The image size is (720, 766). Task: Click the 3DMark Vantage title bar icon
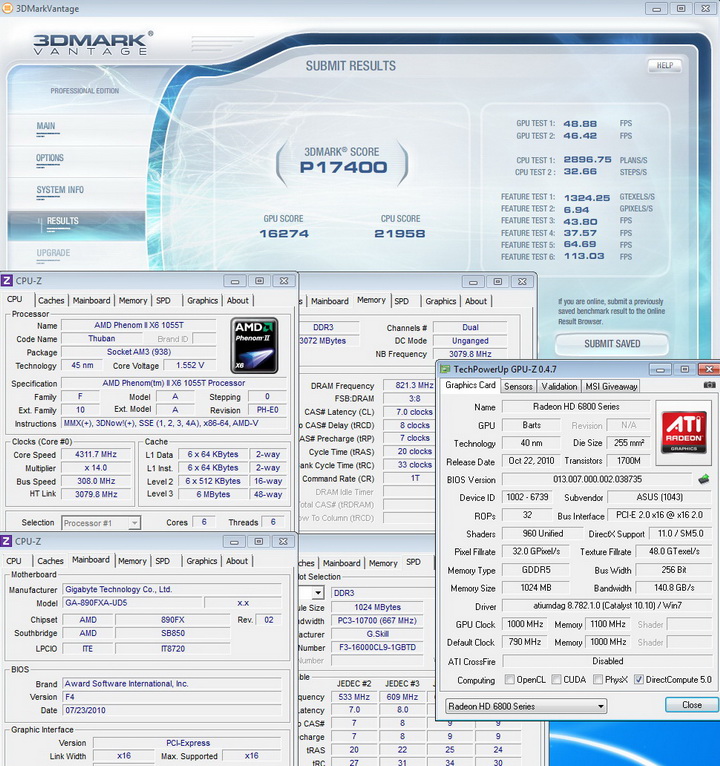[x=7, y=8]
